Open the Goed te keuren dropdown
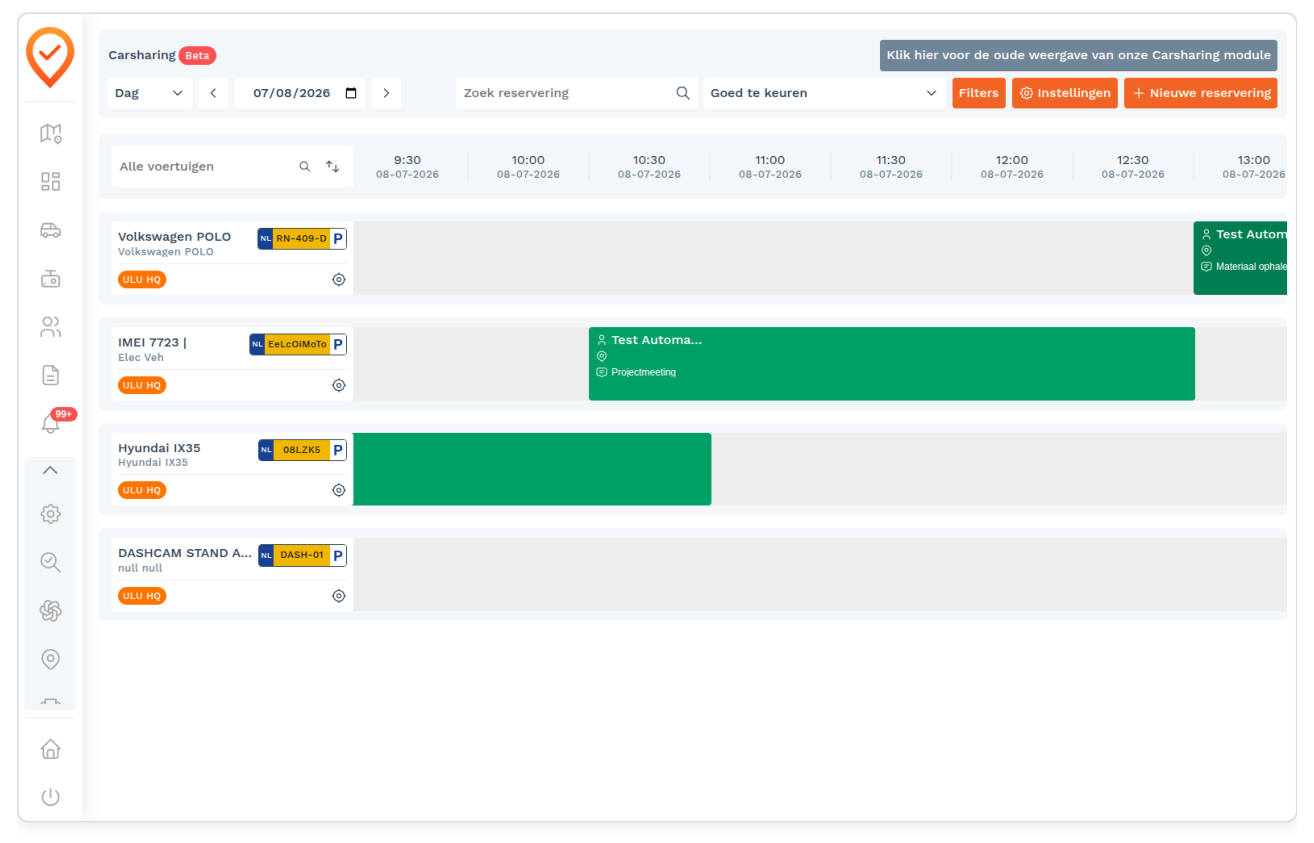This screenshot has height=843, width=1314. 824,93
